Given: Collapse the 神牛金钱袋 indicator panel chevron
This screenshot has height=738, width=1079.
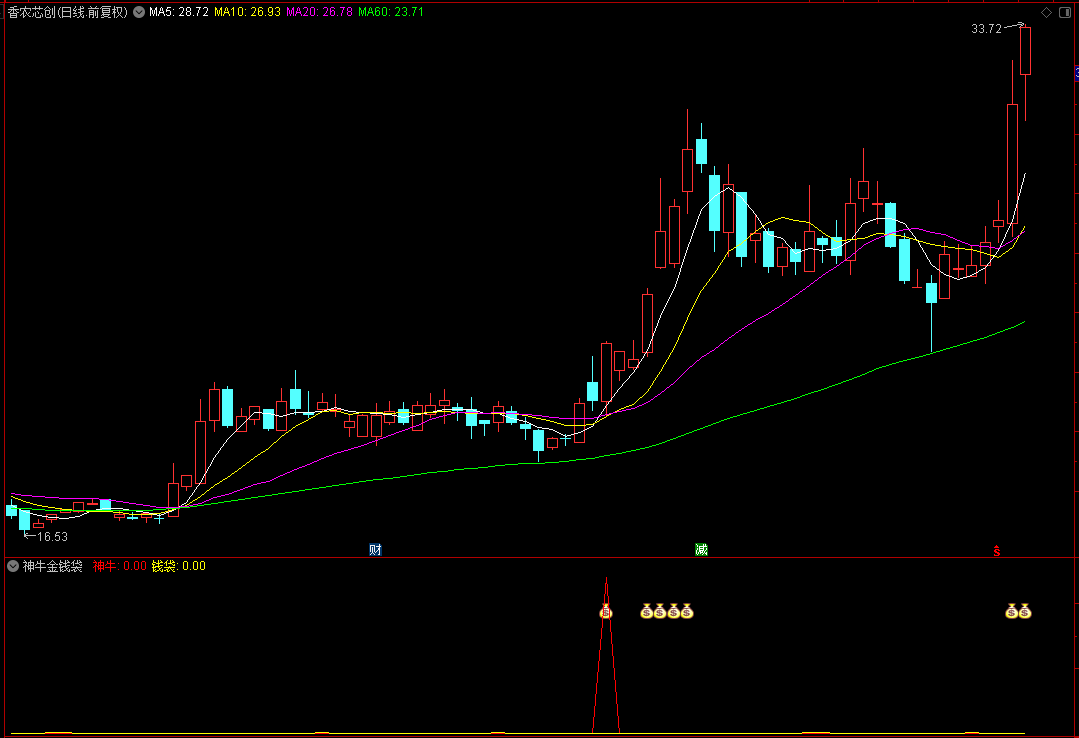Looking at the screenshot, I should pos(13,566).
